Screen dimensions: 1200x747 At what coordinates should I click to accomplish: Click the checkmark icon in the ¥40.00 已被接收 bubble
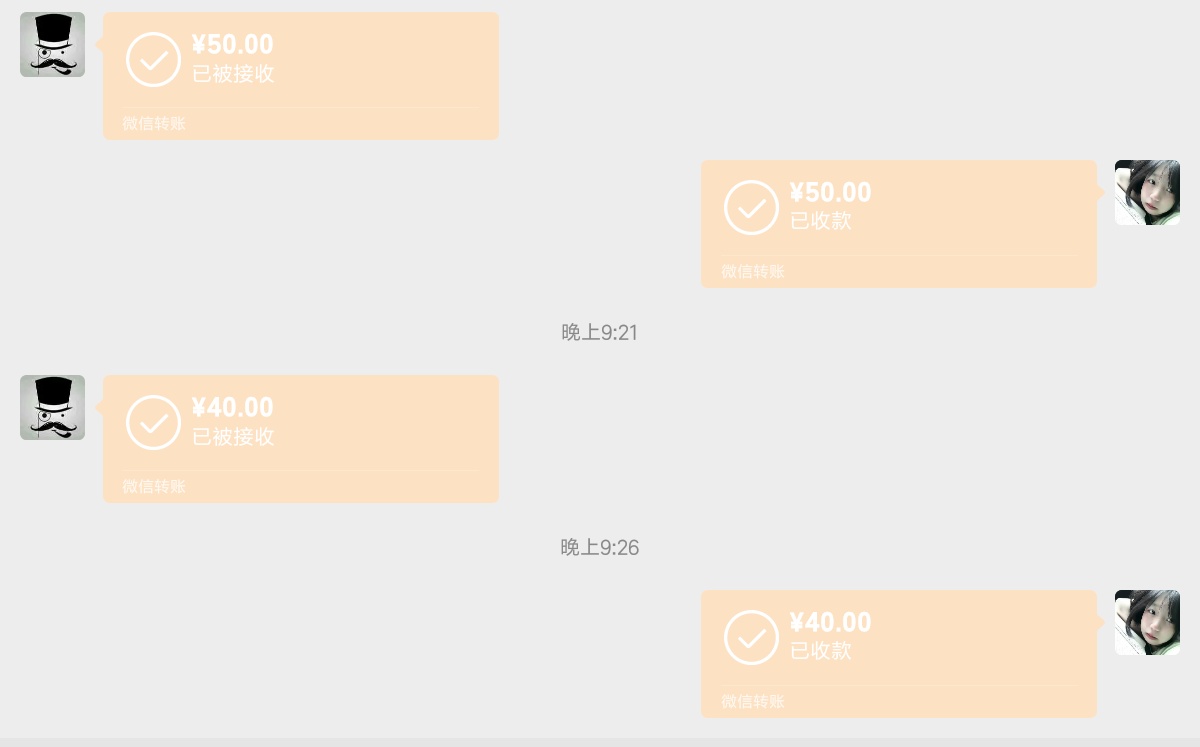pos(153,422)
